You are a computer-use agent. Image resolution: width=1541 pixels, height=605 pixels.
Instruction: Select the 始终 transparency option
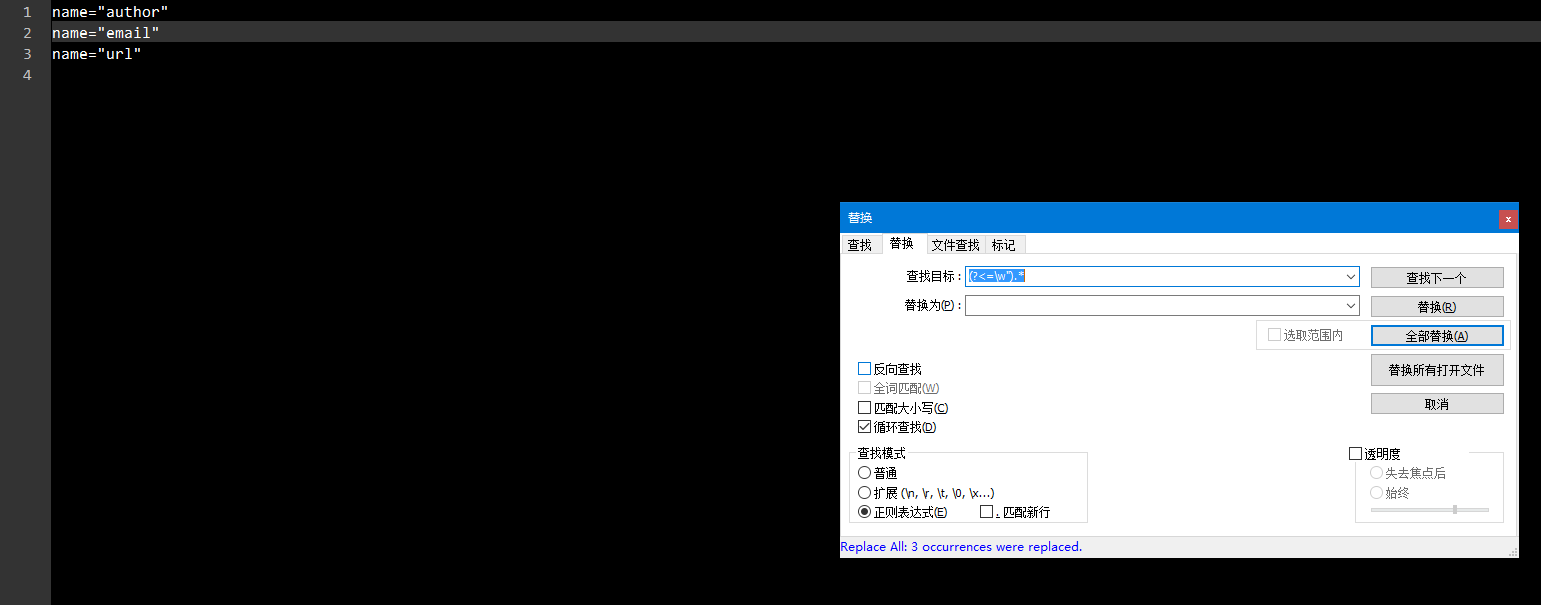point(1377,492)
